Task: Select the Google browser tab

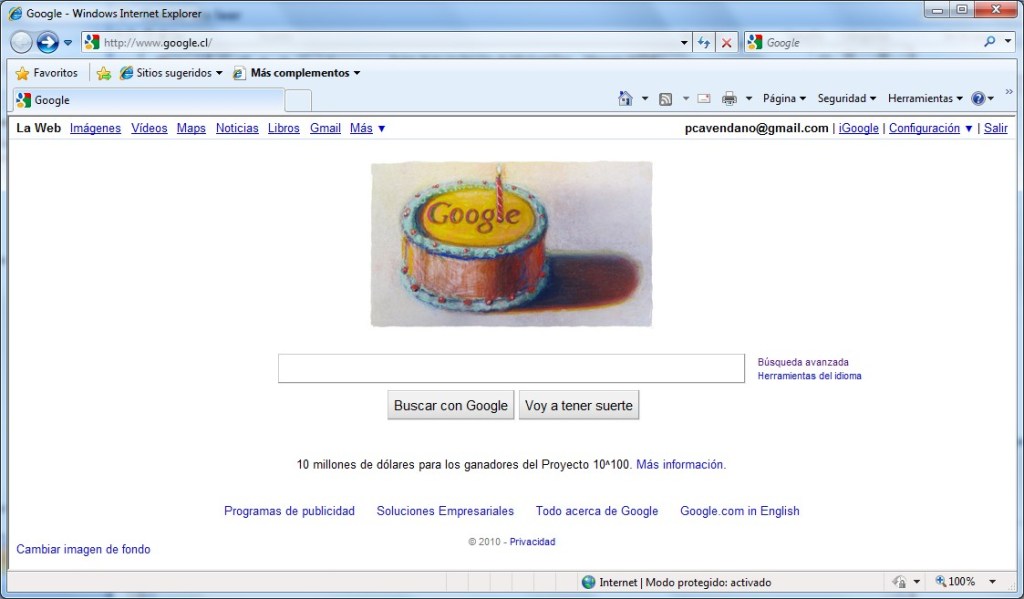Action: (148, 100)
